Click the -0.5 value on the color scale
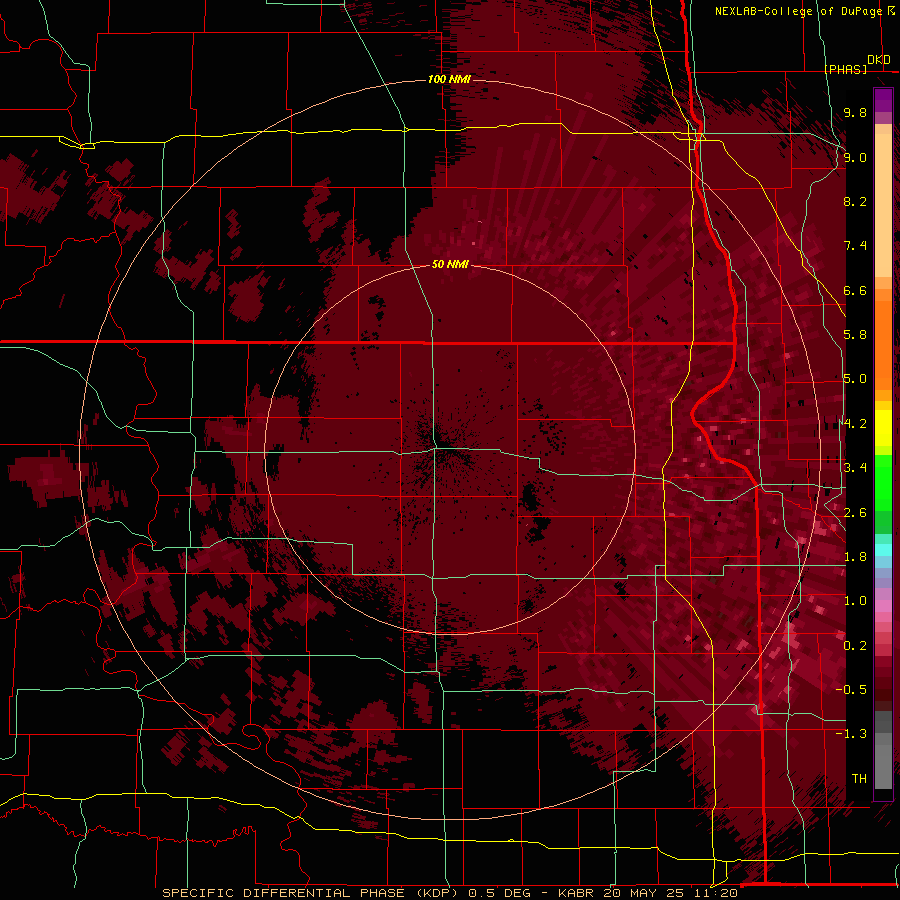900x900 pixels. 851,690
